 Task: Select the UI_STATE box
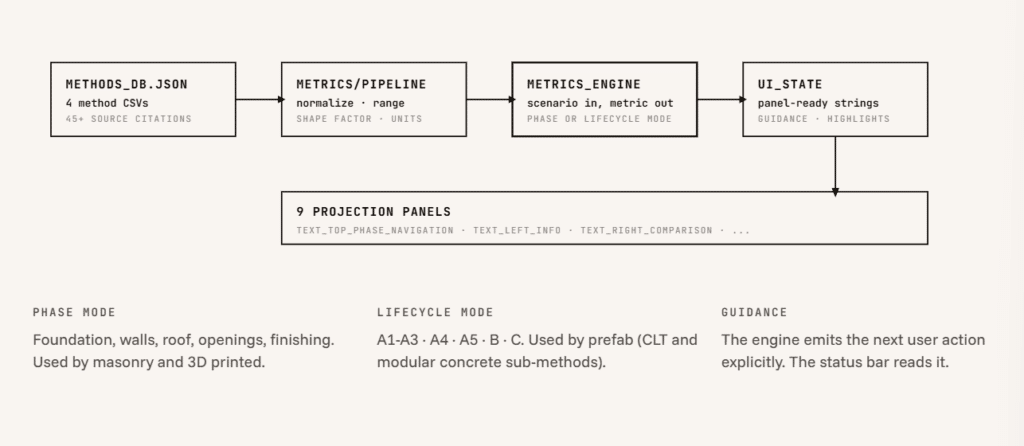(x=835, y=99)
